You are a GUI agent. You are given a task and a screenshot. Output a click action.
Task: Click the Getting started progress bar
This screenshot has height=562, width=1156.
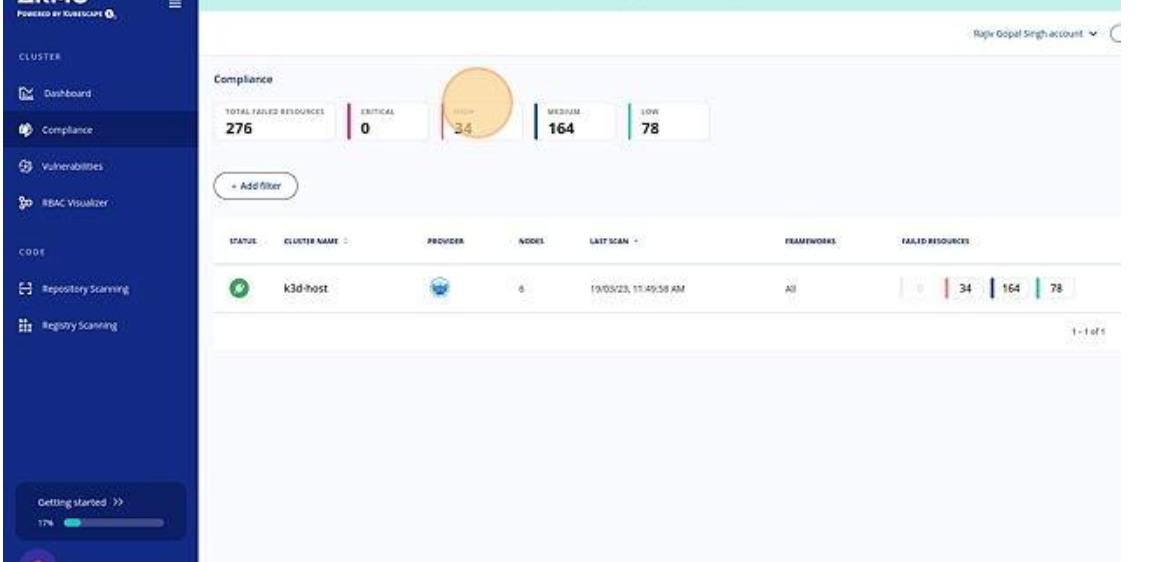[113, 522]
